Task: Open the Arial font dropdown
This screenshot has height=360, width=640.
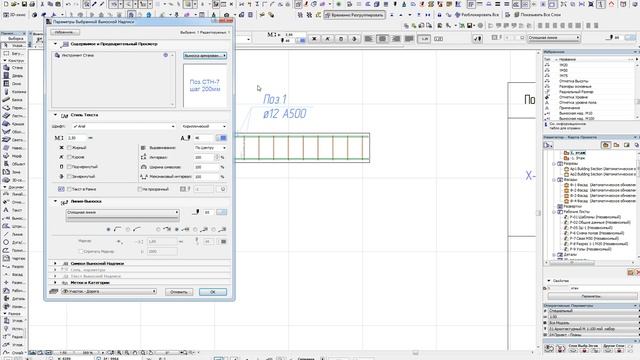Action: click(x=124, y=127)
